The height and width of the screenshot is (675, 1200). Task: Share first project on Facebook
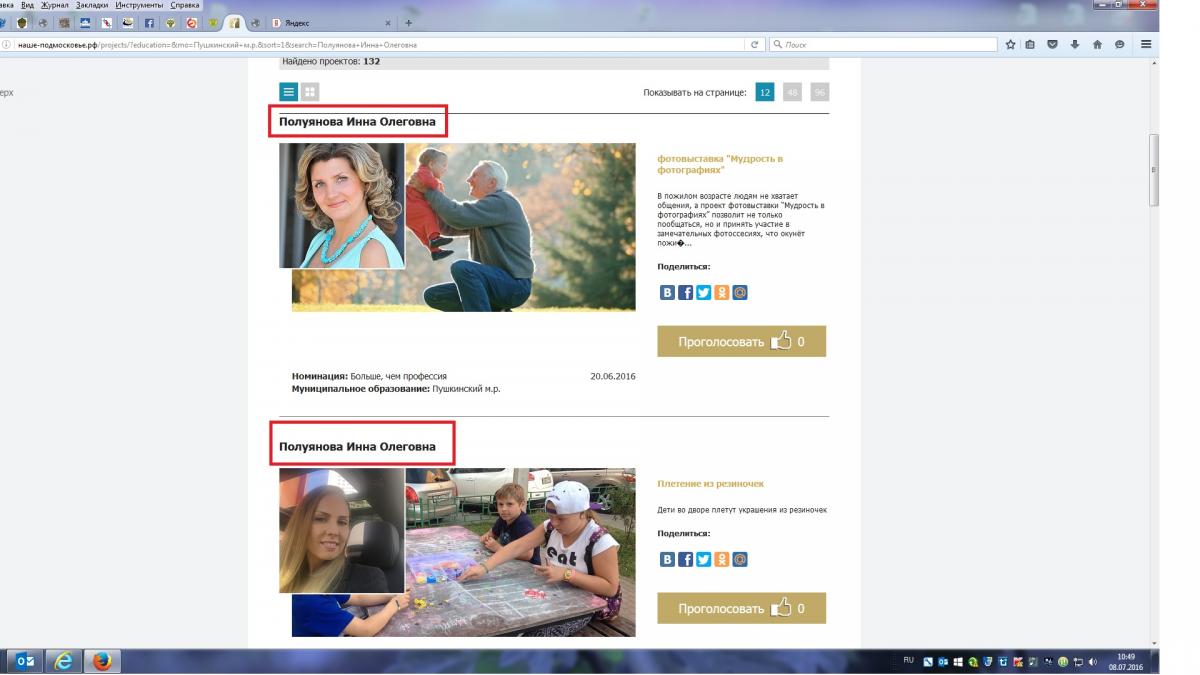click(685, 293)
